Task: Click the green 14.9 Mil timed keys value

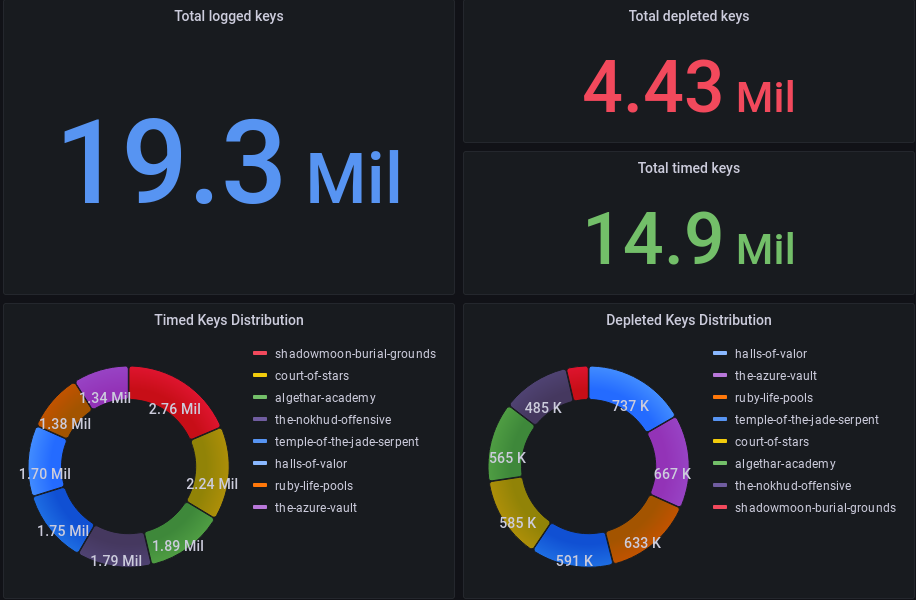Action: pyautogui.click(x=688, y=238)
